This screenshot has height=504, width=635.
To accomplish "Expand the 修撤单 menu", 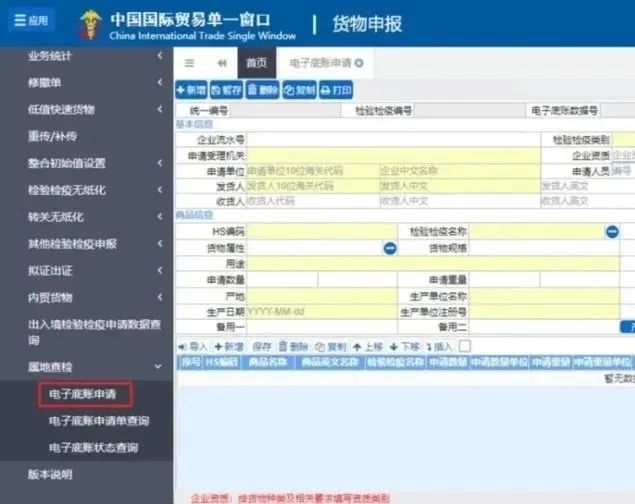I will point(87,83).
